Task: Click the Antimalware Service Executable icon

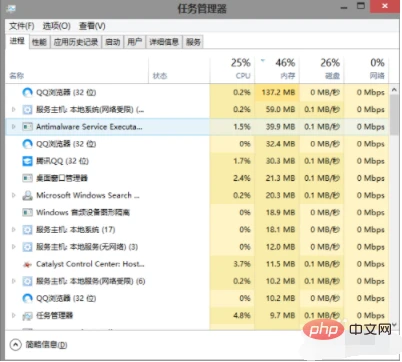Action: click(x=27, y=127)
